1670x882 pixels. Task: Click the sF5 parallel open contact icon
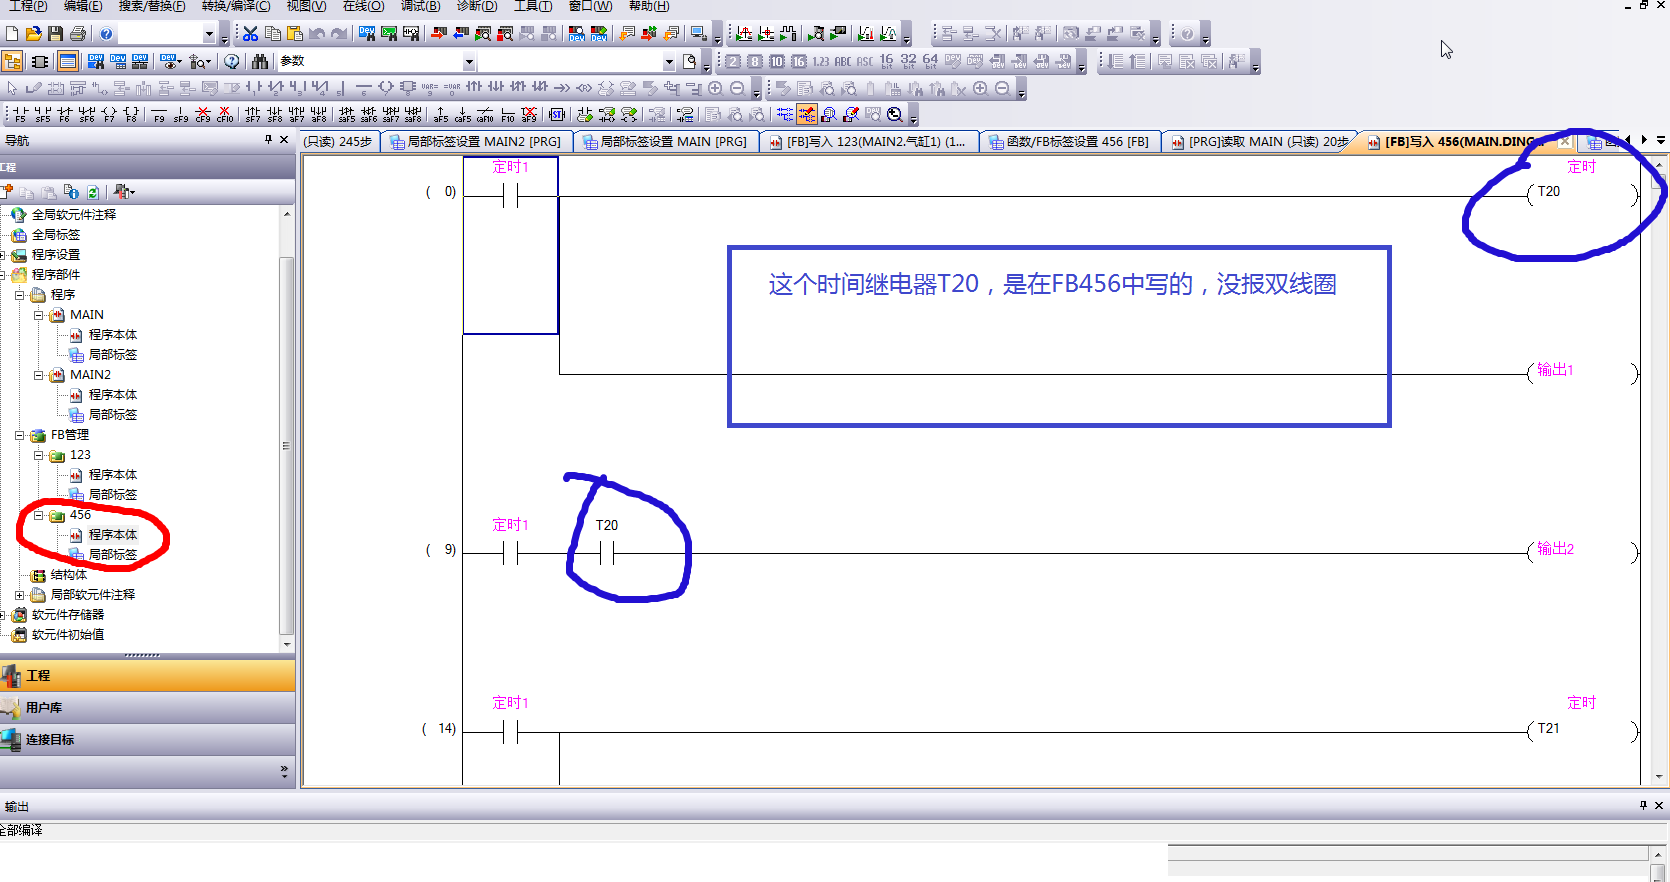(x=42, y=115)
